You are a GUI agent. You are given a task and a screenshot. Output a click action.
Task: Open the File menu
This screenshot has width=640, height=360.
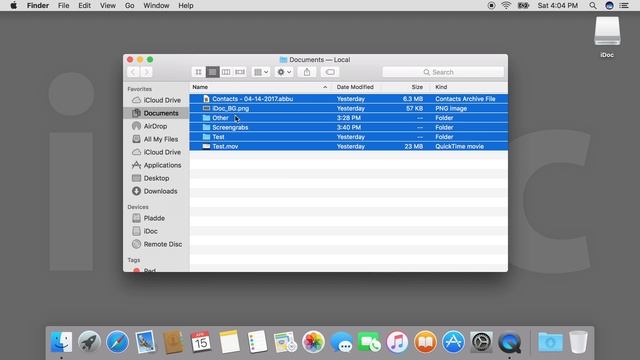pyautogui.click(x=63, y=5)
